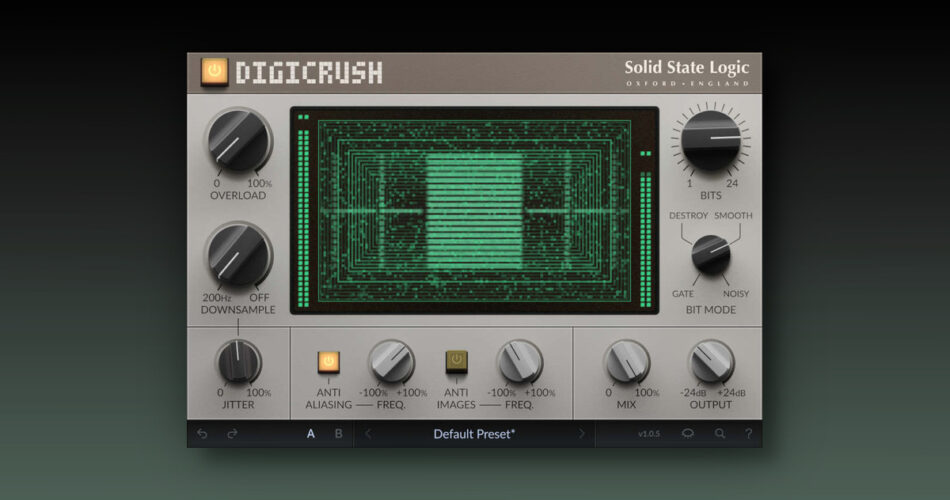950x500 pixels.
Task: Open help with the question mark icon
Action: pos(747,434)
